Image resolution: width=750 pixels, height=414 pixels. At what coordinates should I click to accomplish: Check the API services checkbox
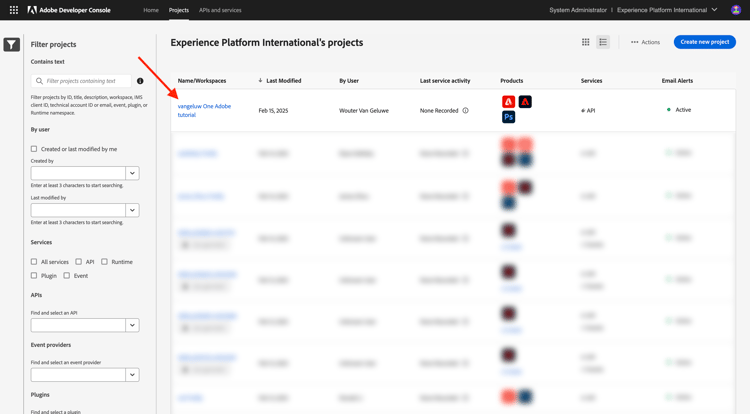coord(78,261)
